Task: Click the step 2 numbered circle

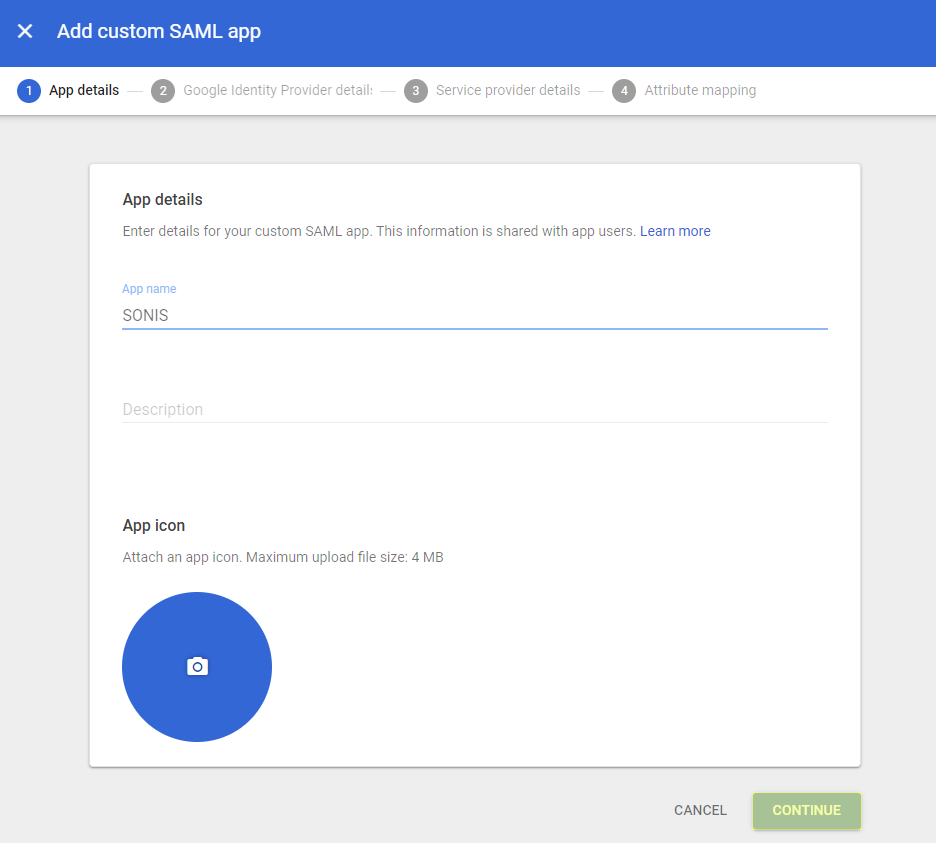Action: [162, 90]
